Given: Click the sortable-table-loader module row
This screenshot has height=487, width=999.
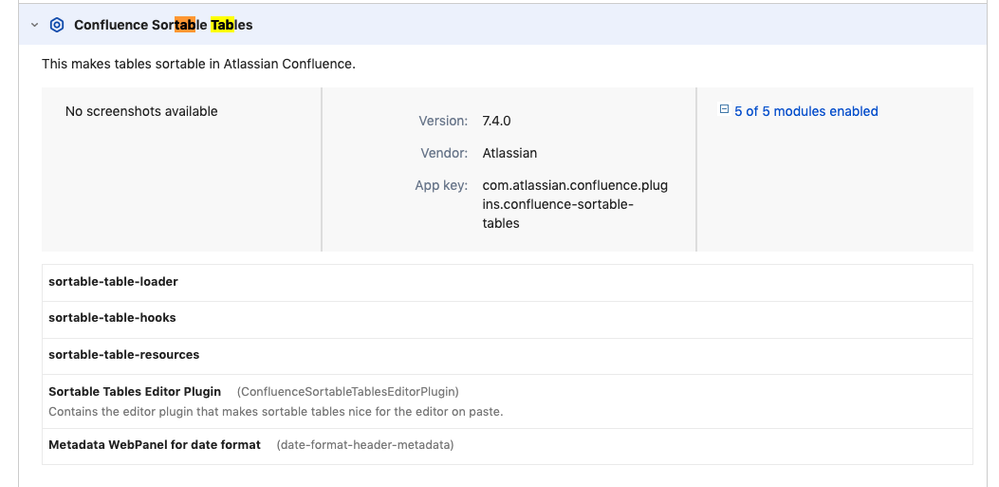Looking at the screenshot, I should 113,282.
